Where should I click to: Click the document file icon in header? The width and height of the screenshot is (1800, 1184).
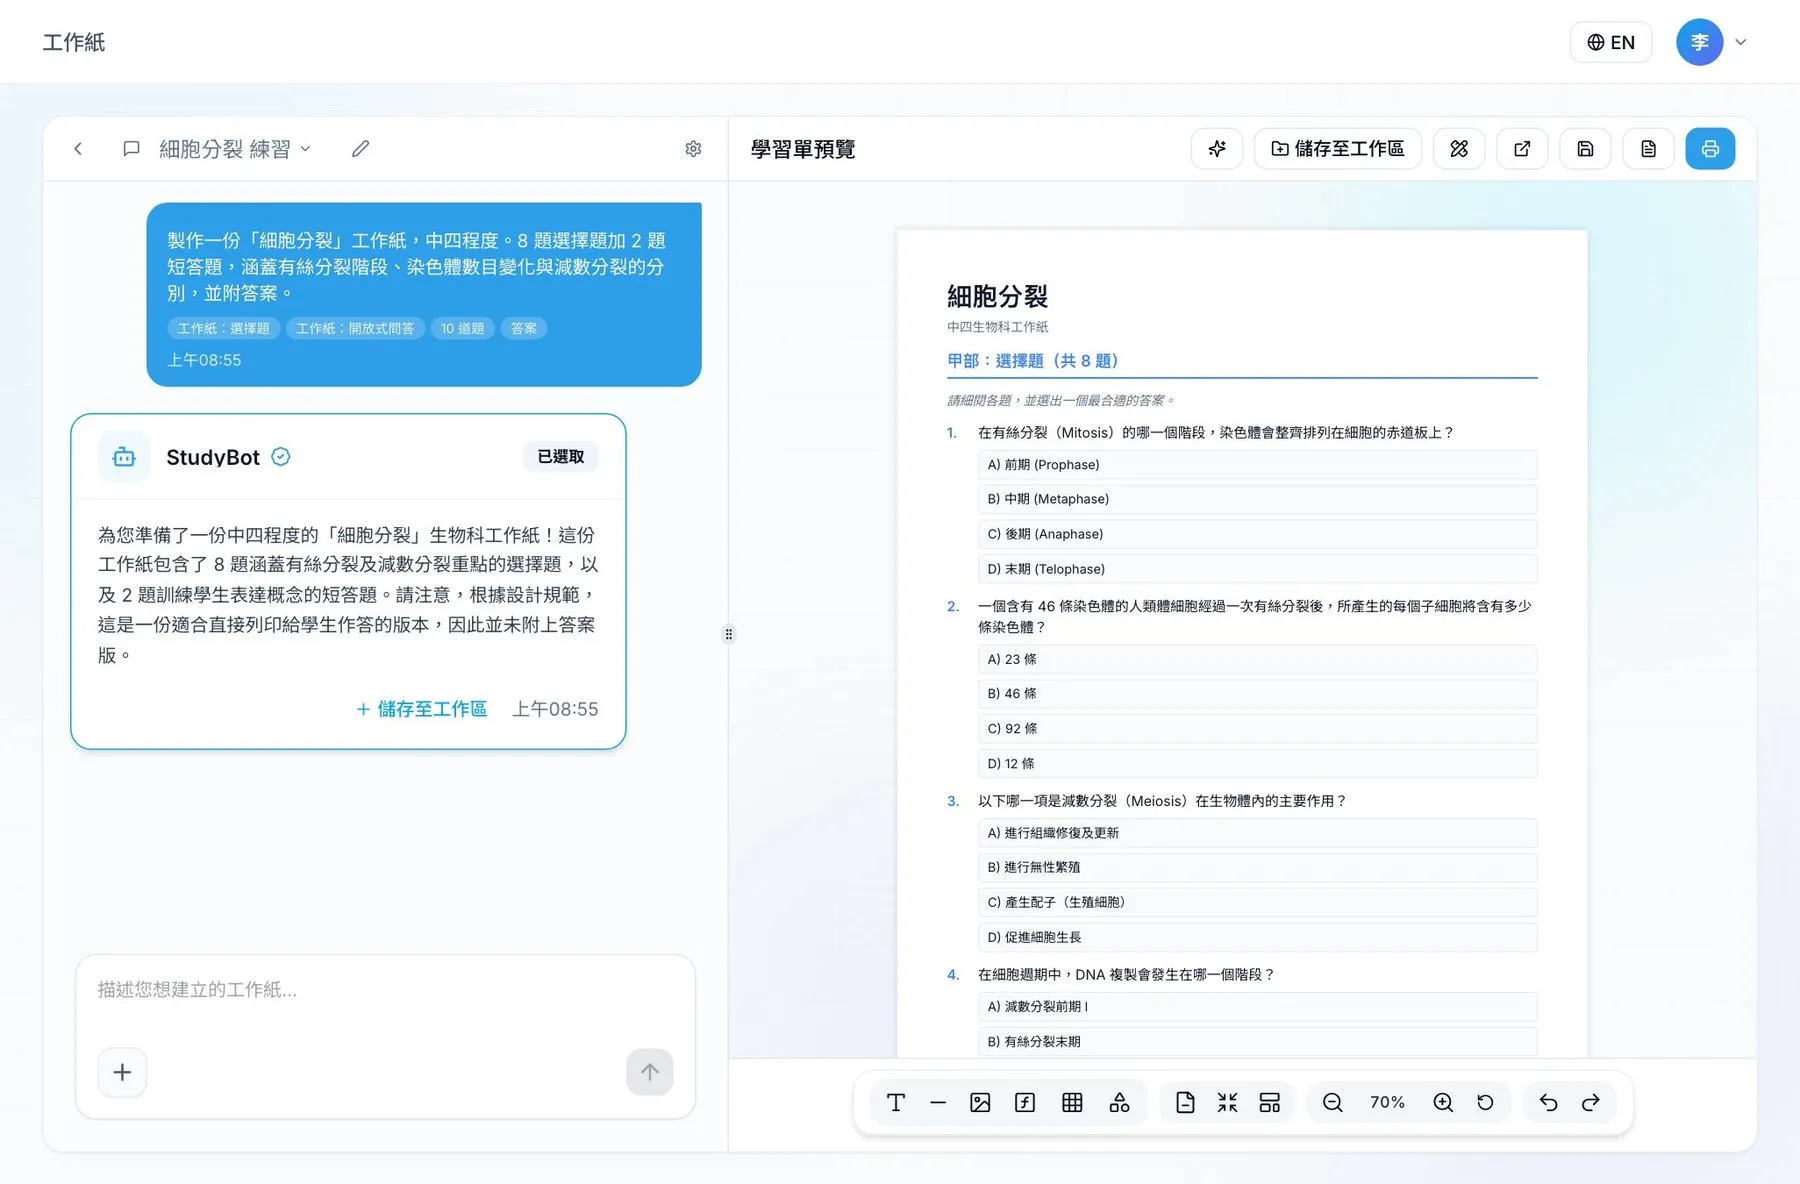point(1648,149)
